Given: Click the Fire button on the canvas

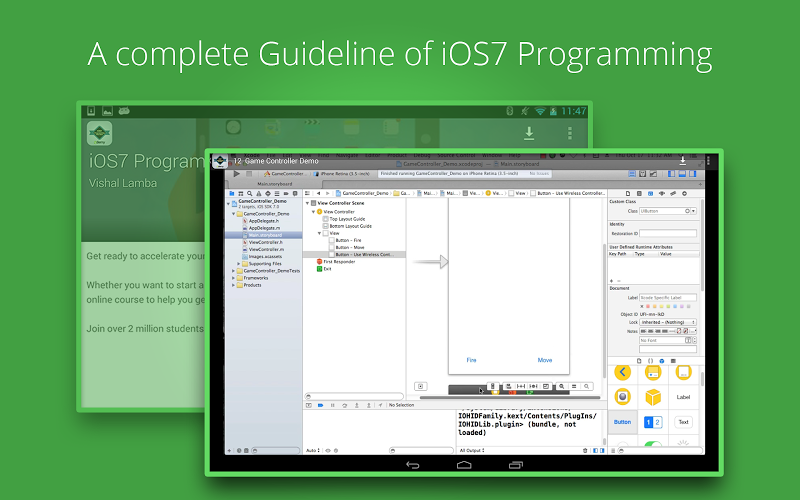Looking at the screenshot, I should point(471,360).
